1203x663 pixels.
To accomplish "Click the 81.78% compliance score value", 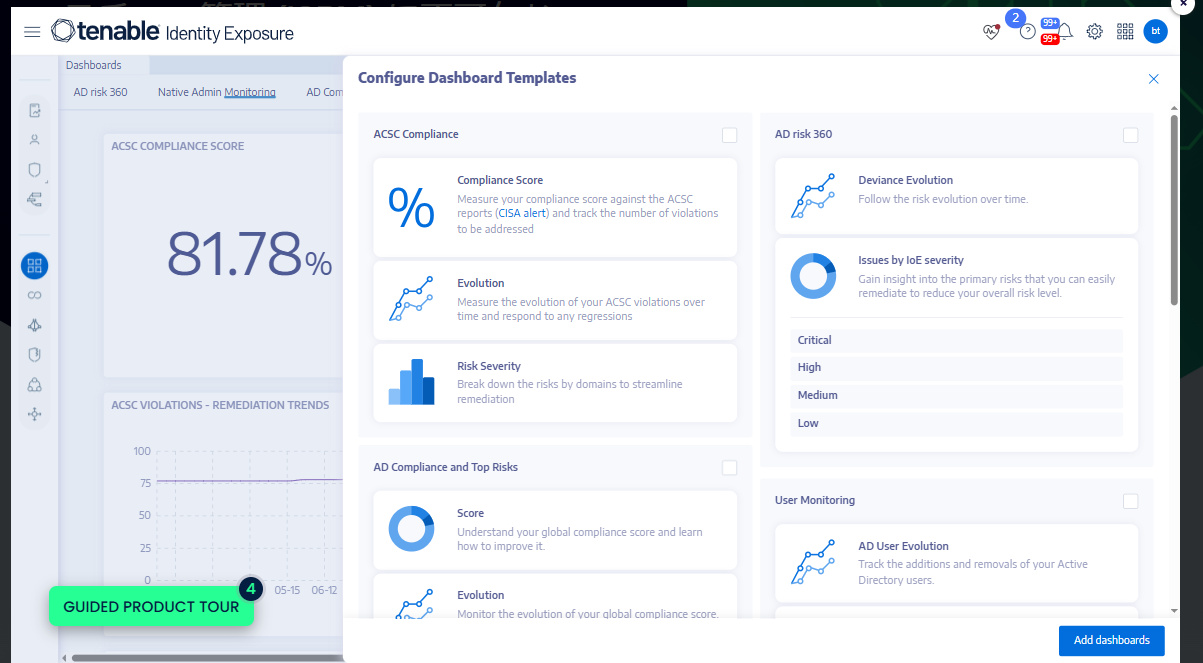I will pos(249,255).
